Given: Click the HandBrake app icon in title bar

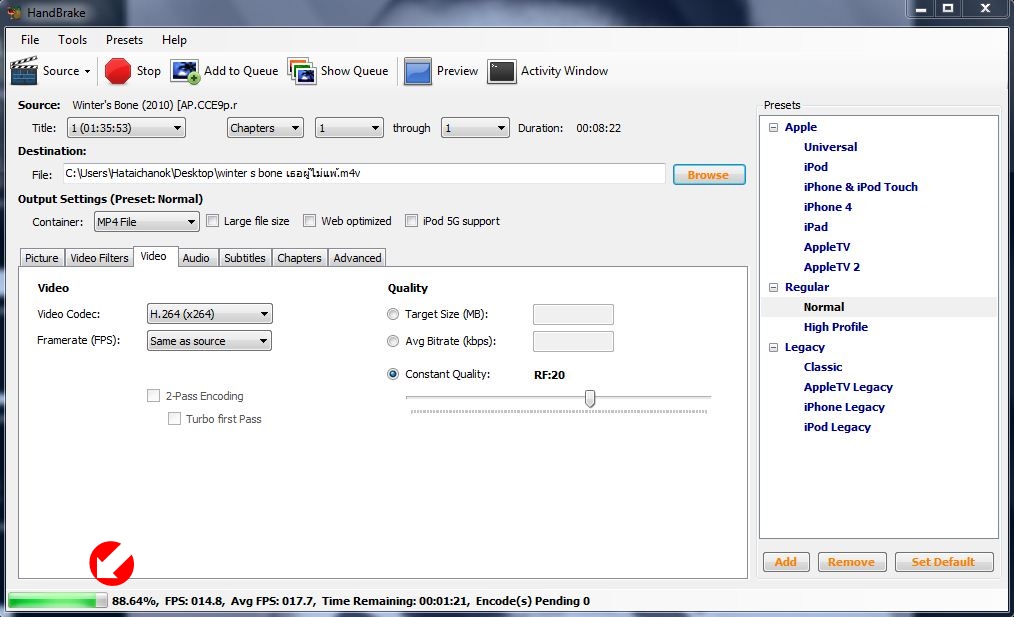Looking at the screenshot, I should (14, 12).
